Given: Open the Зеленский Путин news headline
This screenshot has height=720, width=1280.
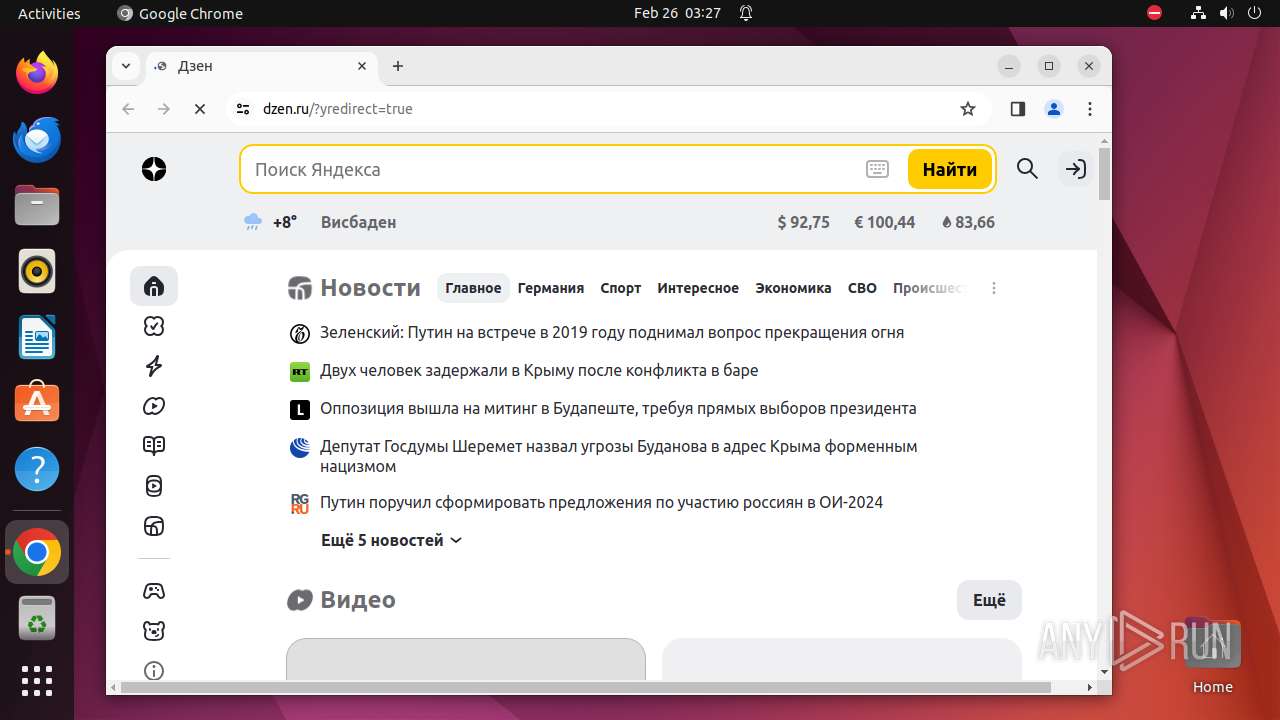Looking at the screenshot, I should pos(612,332).
